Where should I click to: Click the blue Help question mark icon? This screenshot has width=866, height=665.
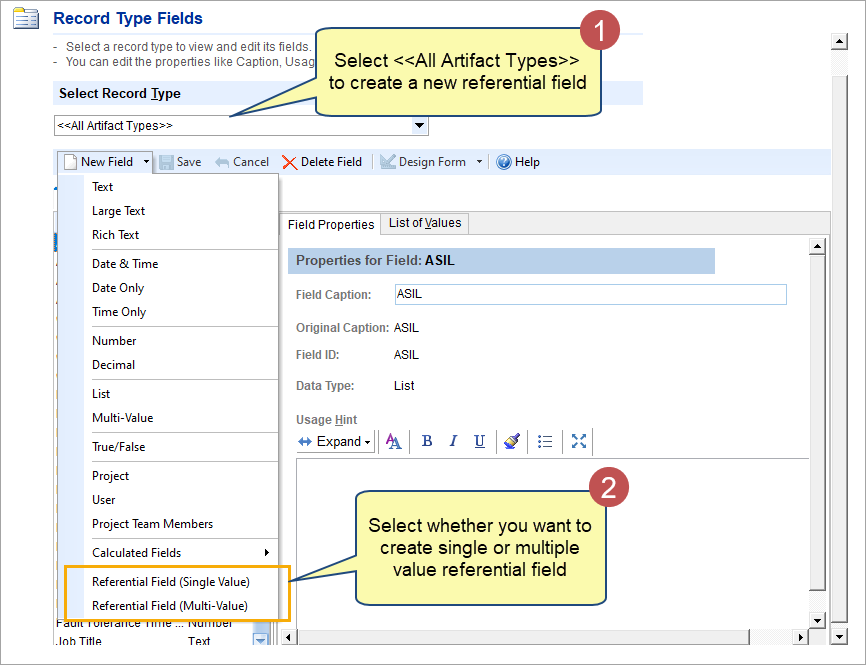(504, 162)
